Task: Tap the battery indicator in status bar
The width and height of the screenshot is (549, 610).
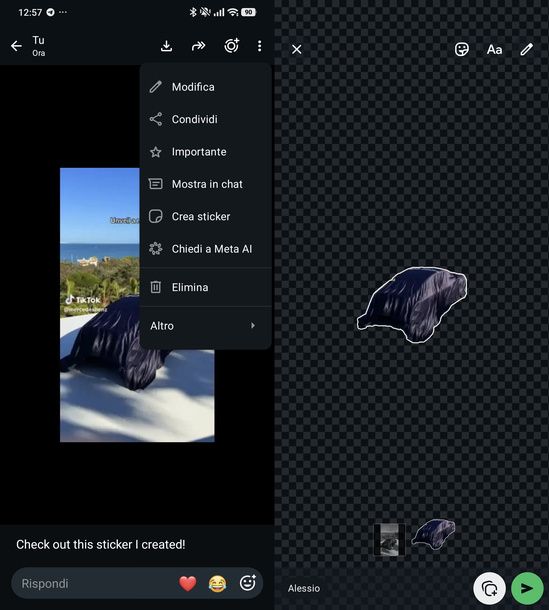Action: click(x=248, y=12)
